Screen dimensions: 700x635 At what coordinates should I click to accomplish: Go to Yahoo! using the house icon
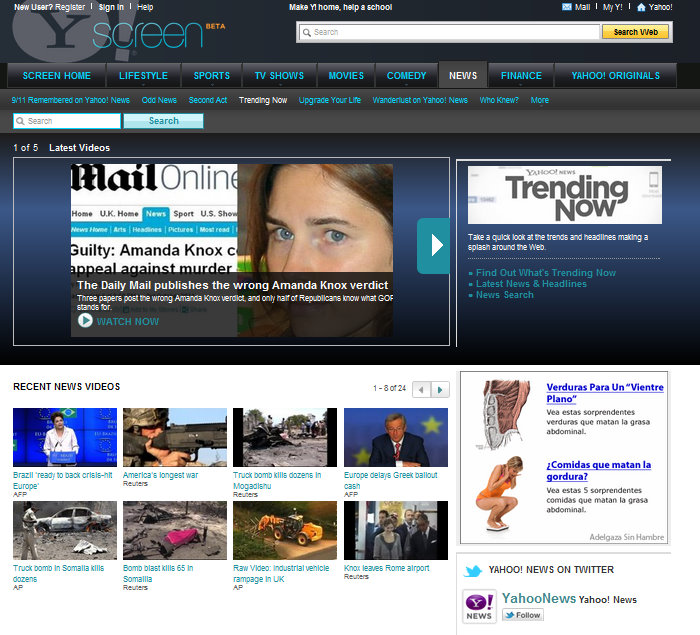click(x=641, y=7)
